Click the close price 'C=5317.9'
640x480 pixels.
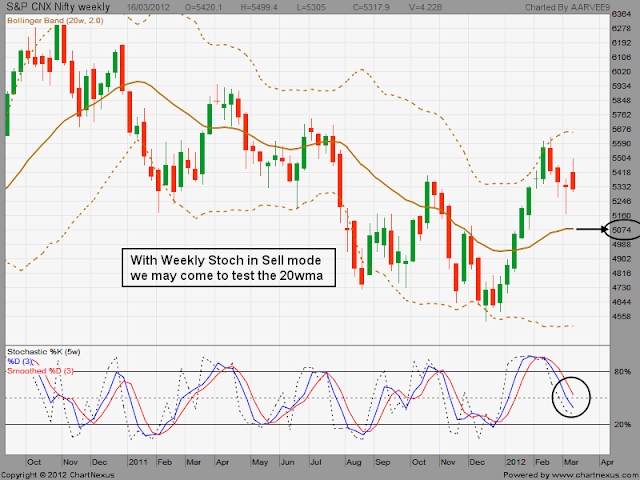pos(371,7)
